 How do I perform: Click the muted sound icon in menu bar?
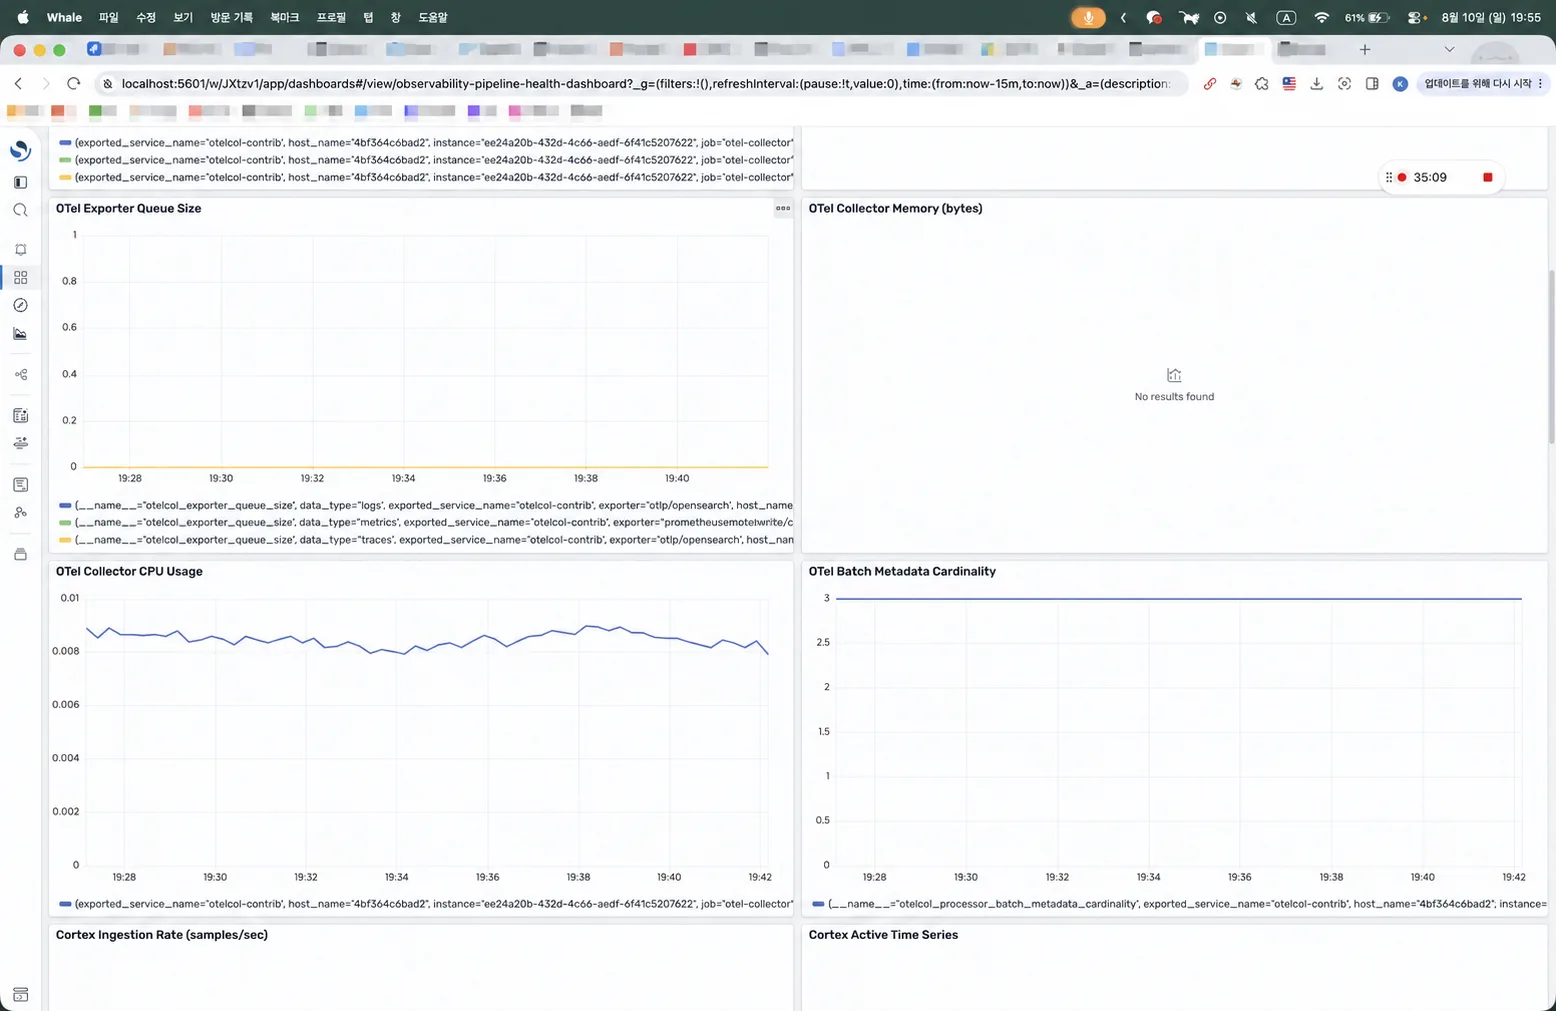pos(1251,17)
